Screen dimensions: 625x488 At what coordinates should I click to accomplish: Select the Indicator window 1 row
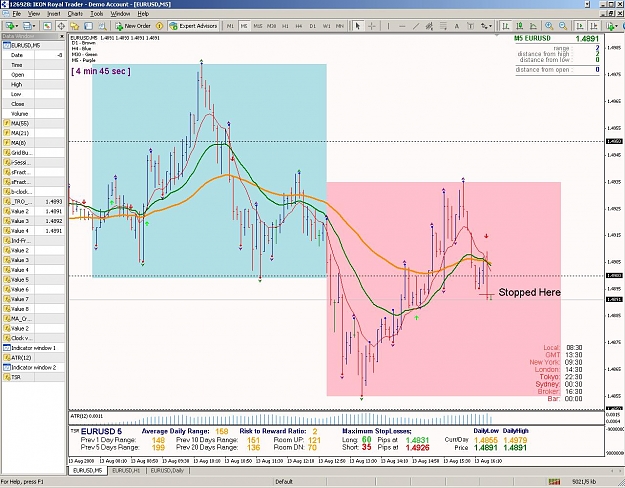33,348
